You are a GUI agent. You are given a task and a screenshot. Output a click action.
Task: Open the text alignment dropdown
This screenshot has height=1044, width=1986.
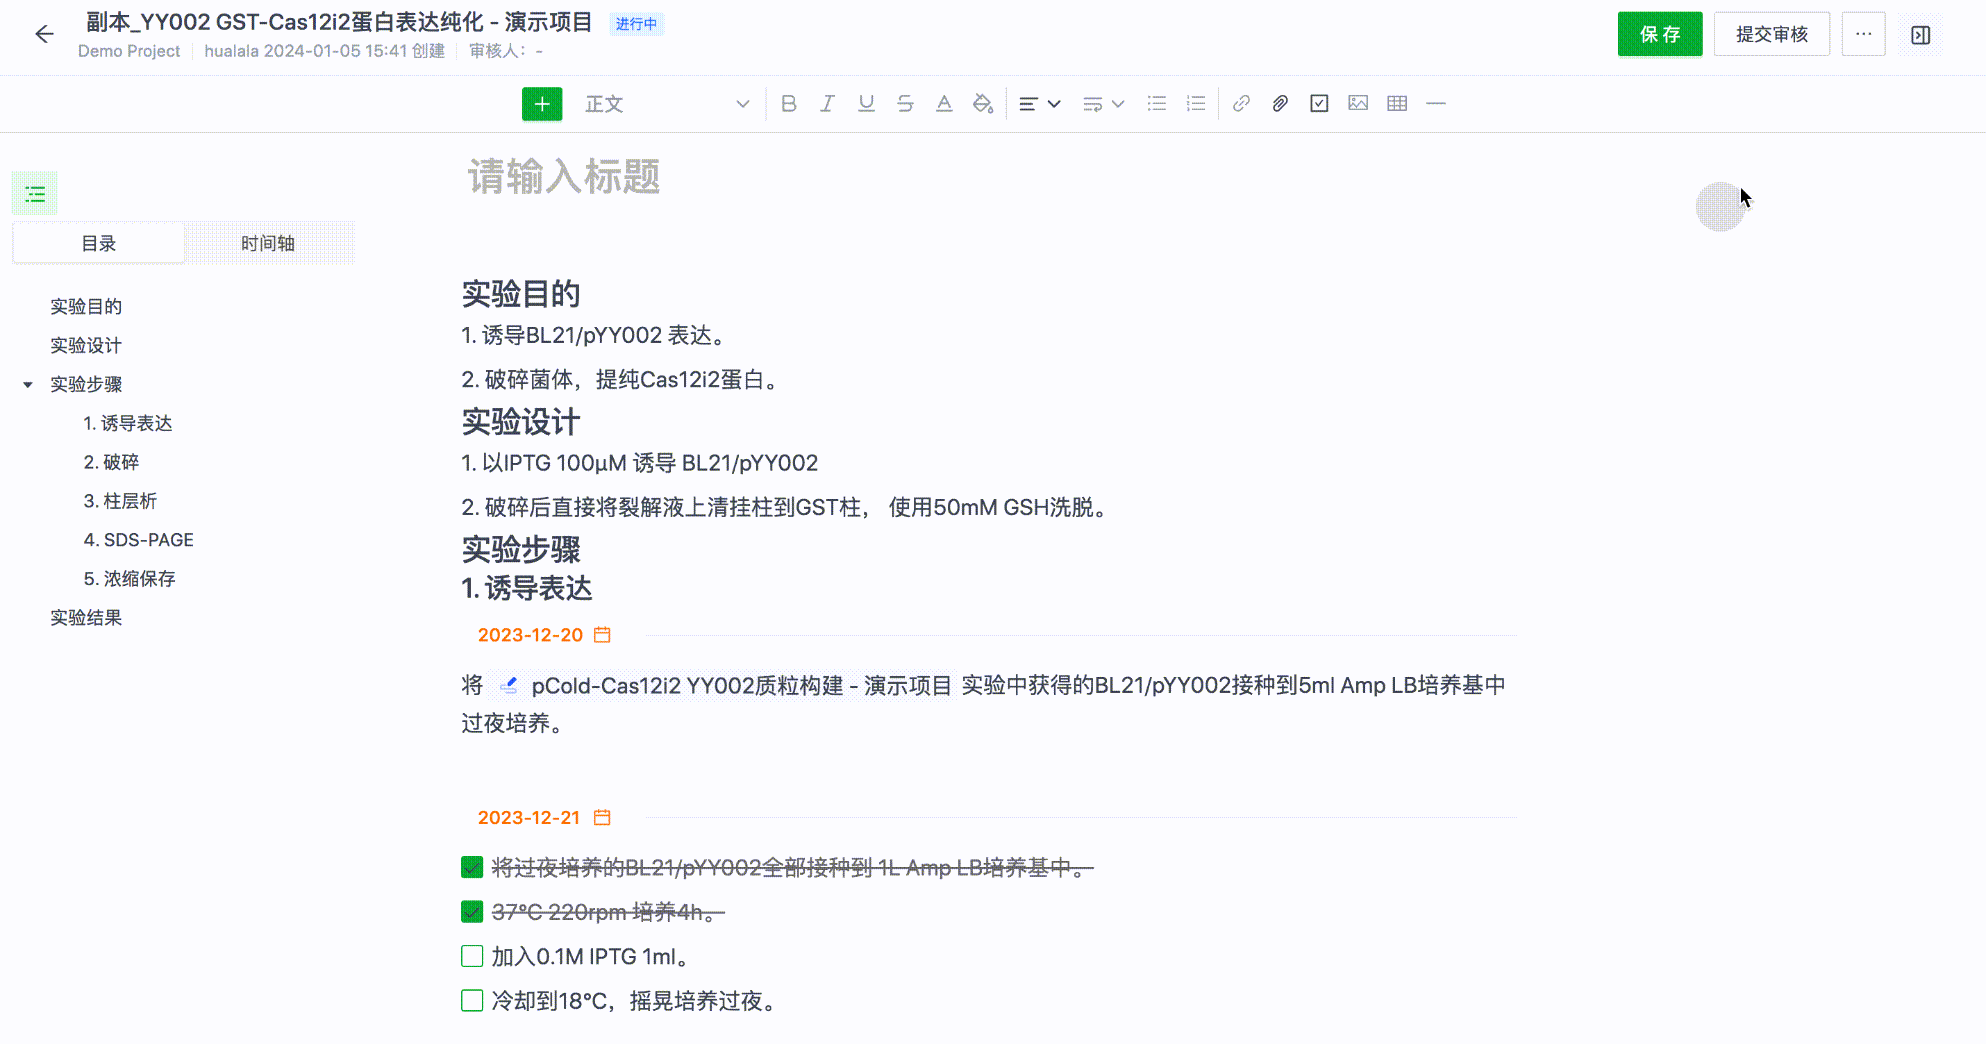tap(1039, 104)
